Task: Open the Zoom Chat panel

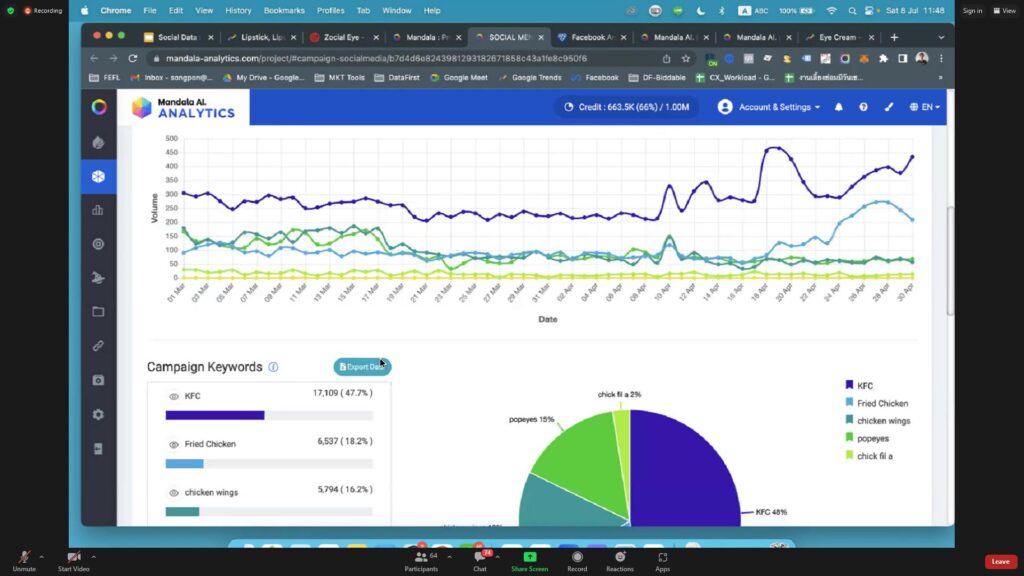Action: tap(480, 560)
